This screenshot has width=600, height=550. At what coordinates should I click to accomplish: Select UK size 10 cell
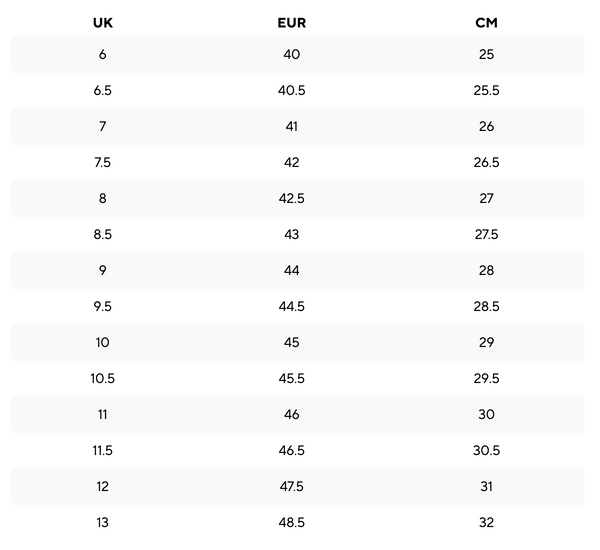pos(103,342)
